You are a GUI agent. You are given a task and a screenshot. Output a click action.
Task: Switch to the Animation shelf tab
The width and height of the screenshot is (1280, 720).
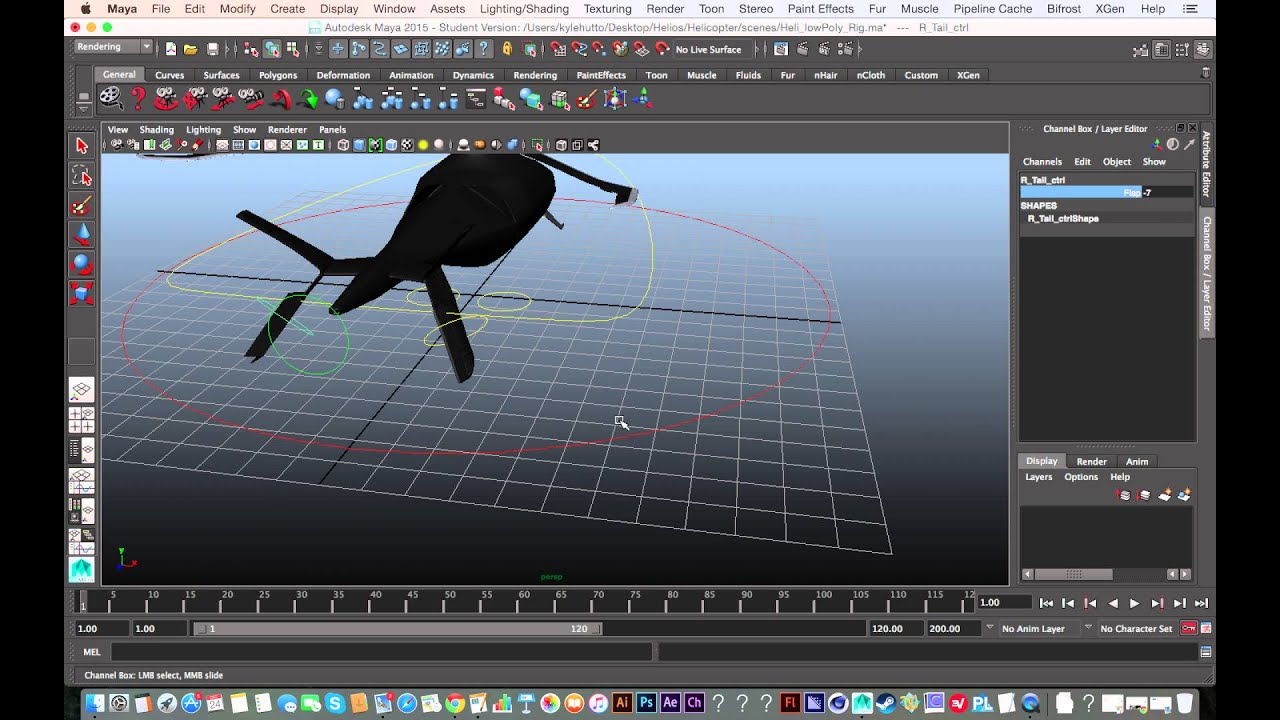click(x=411, y=75)
